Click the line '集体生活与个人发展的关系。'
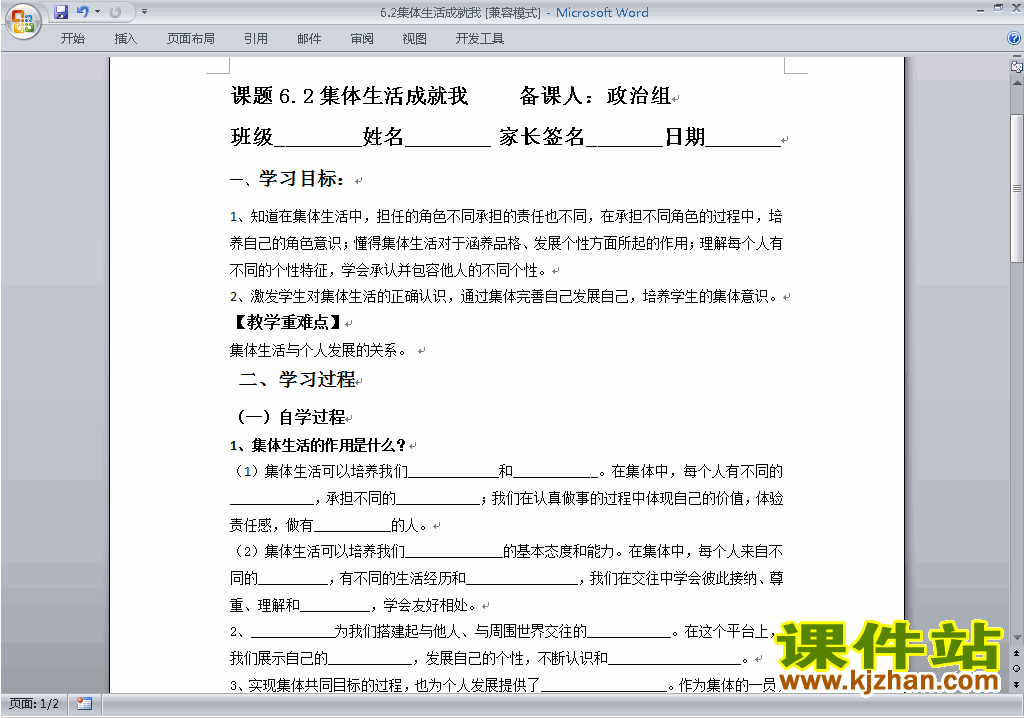The height and width of the screenshot is (718, 1024). 319,350
